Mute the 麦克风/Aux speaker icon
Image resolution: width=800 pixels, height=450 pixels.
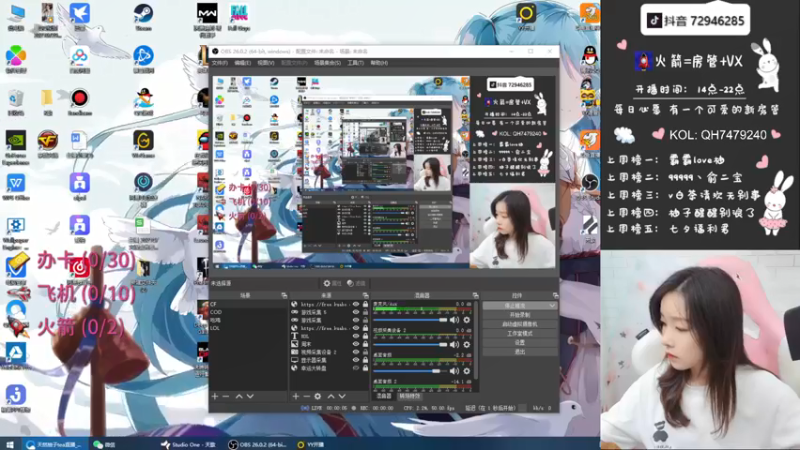coord(454,320)
